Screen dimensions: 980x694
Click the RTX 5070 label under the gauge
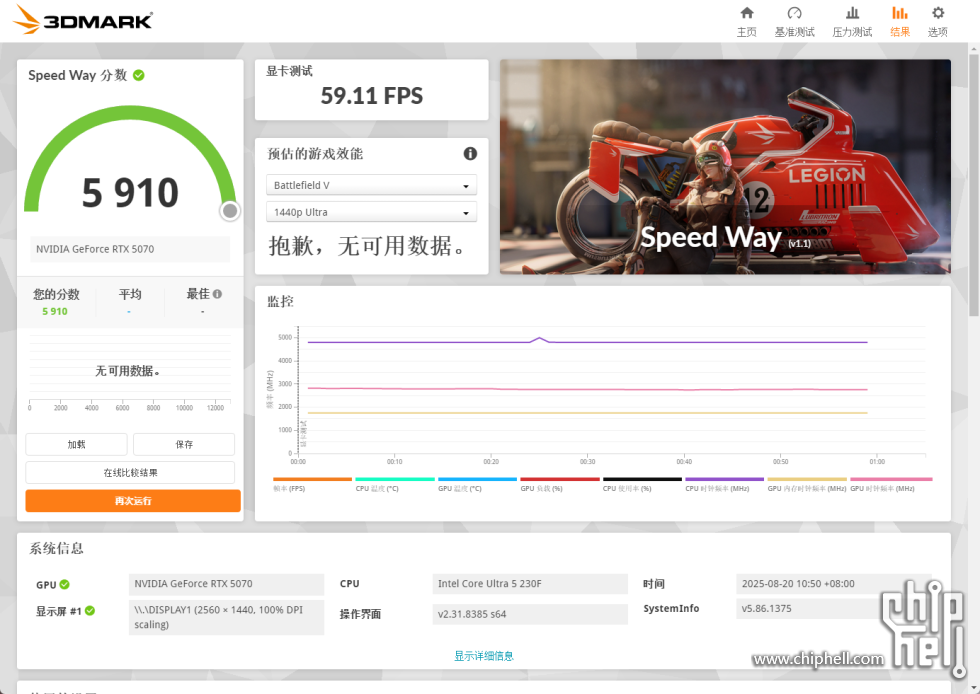coord(130,249)
